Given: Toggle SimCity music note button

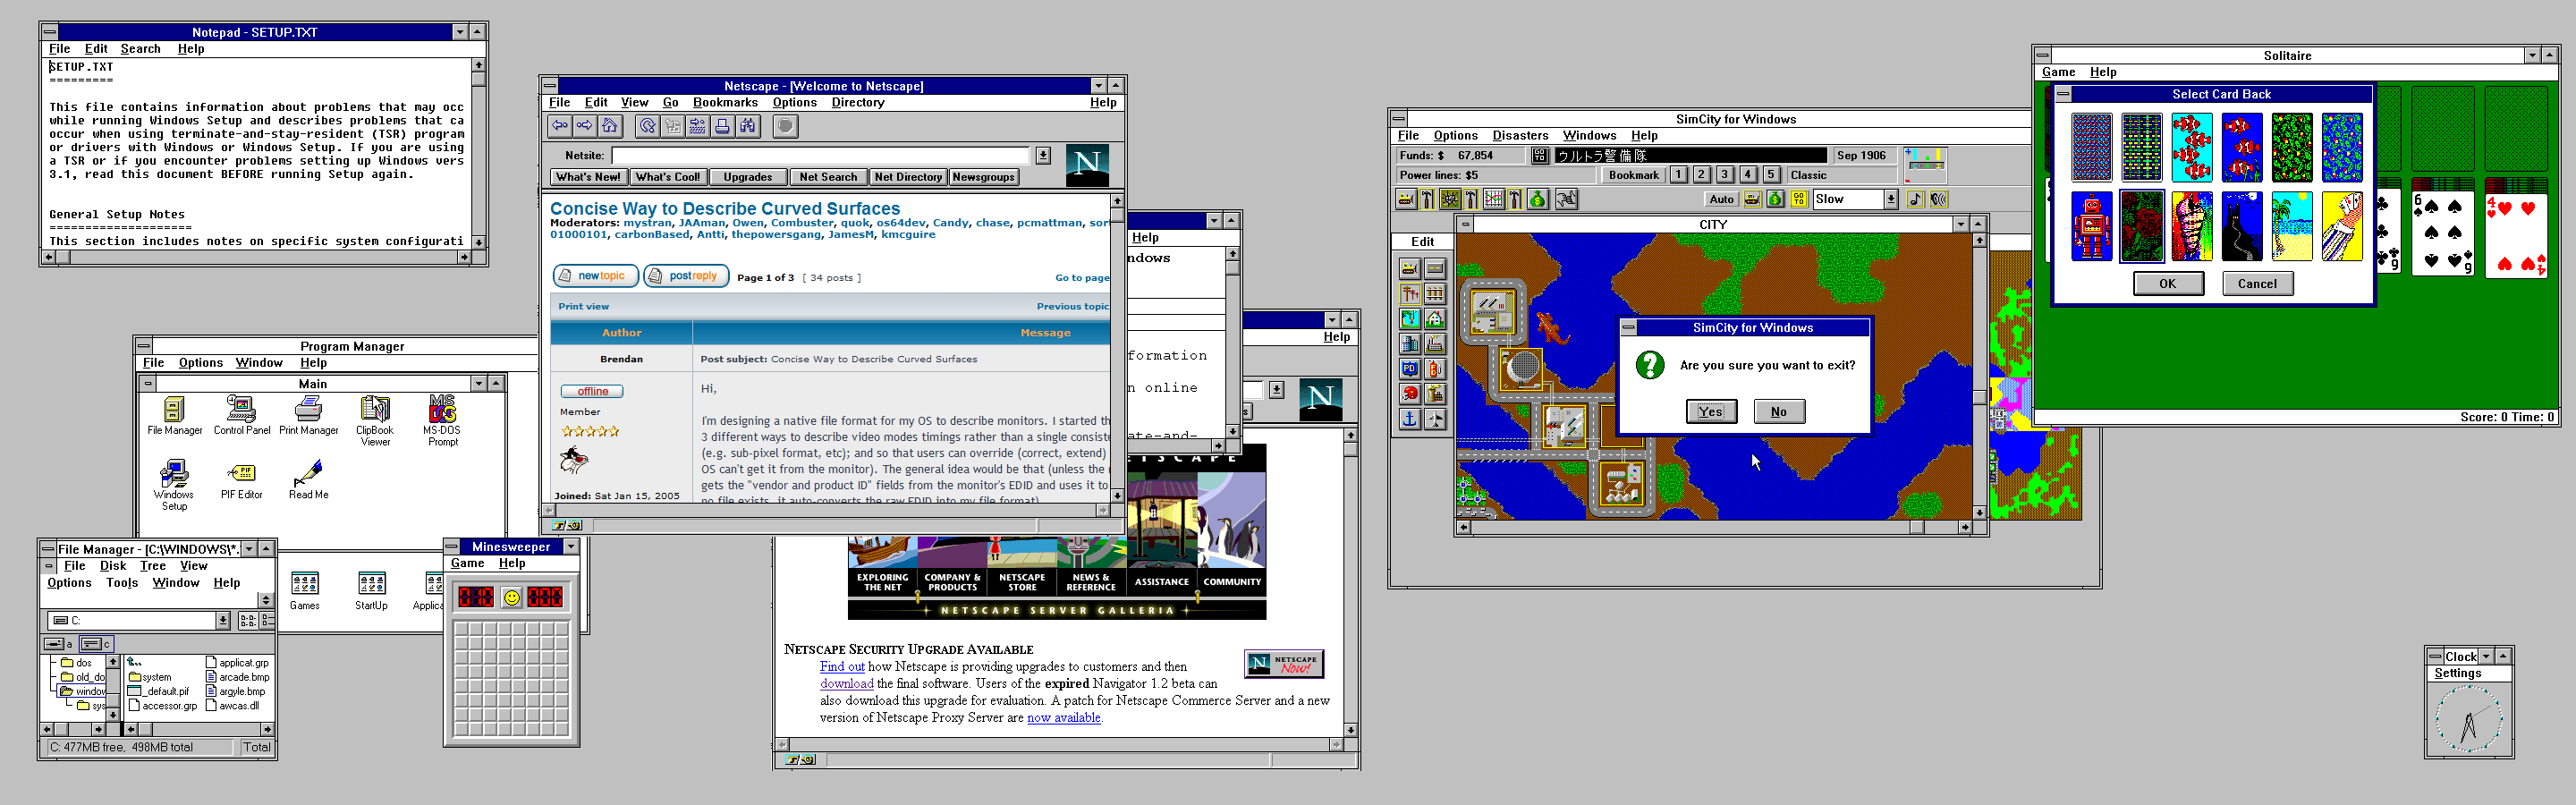Looking at the screenshot, I should coord(1915,199).
